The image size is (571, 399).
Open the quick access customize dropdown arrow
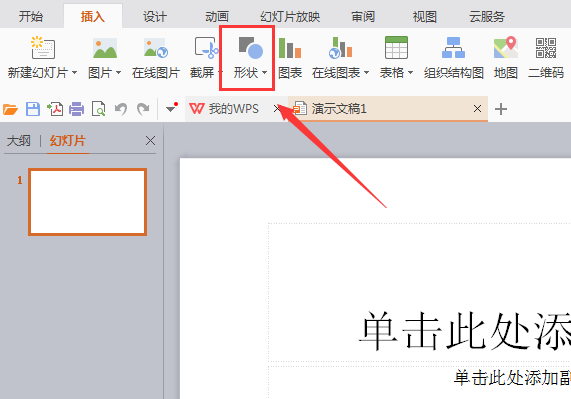[x=170, y=108]
